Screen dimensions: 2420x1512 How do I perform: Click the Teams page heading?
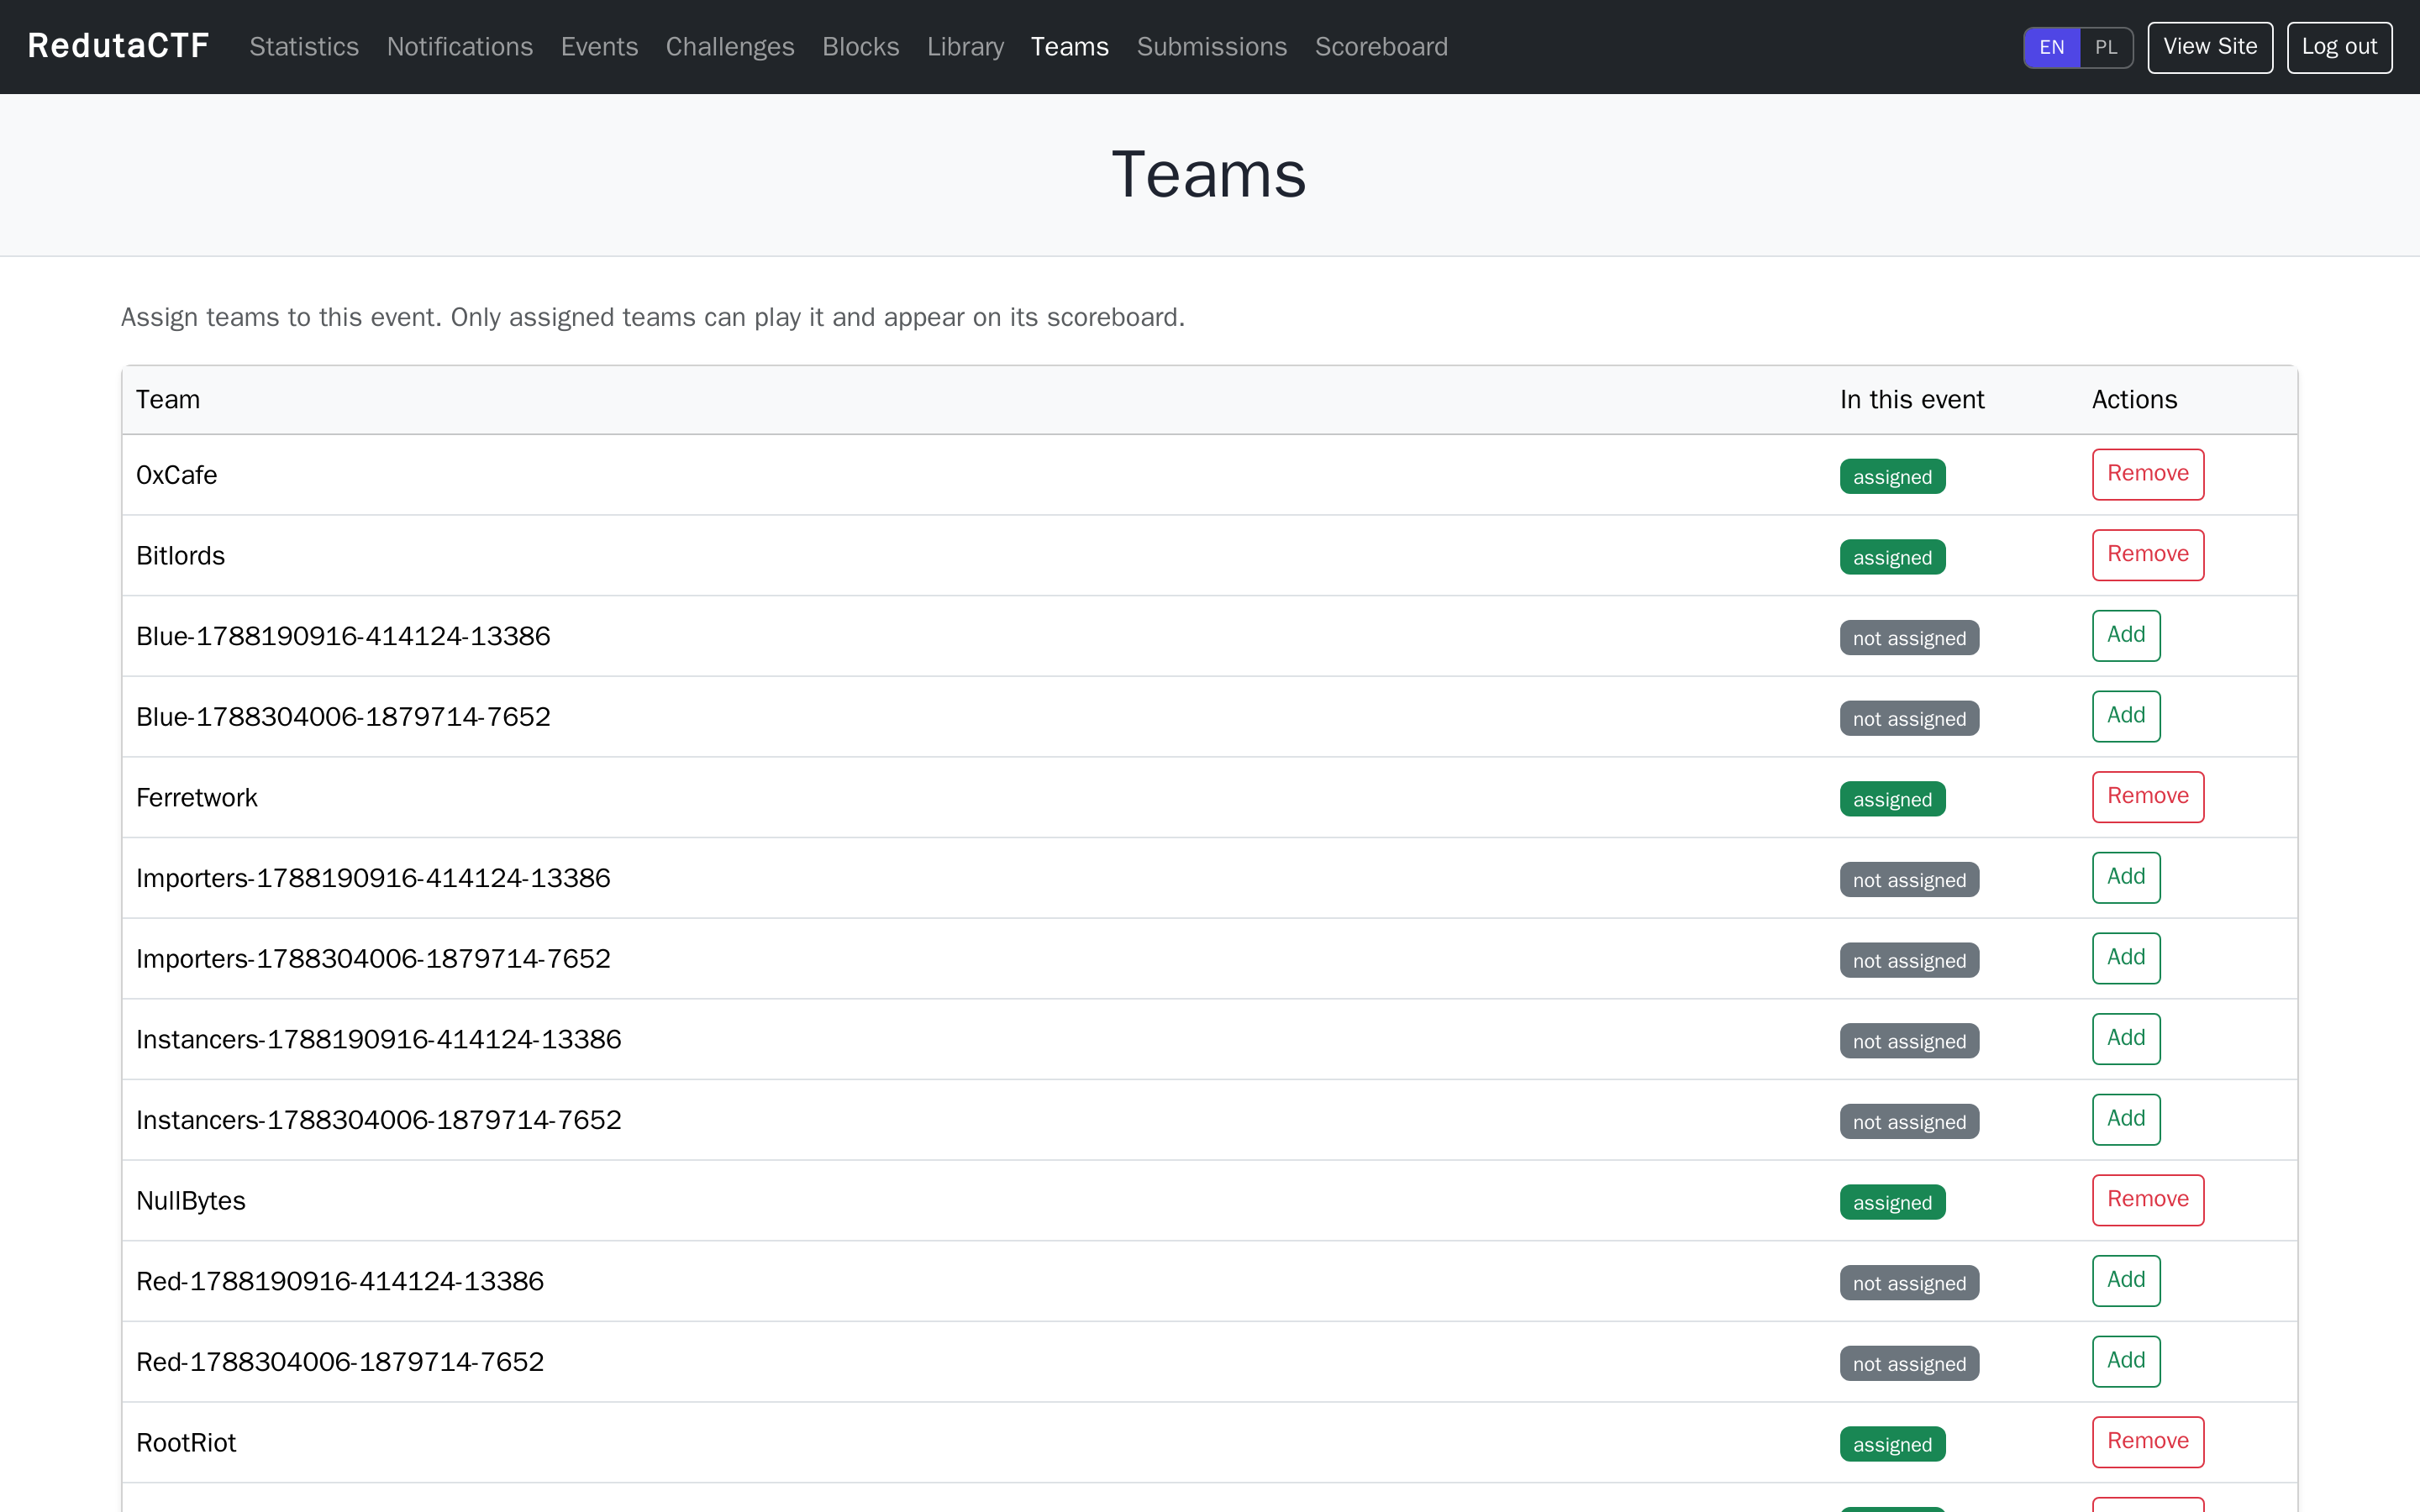tap(1209, 175)
